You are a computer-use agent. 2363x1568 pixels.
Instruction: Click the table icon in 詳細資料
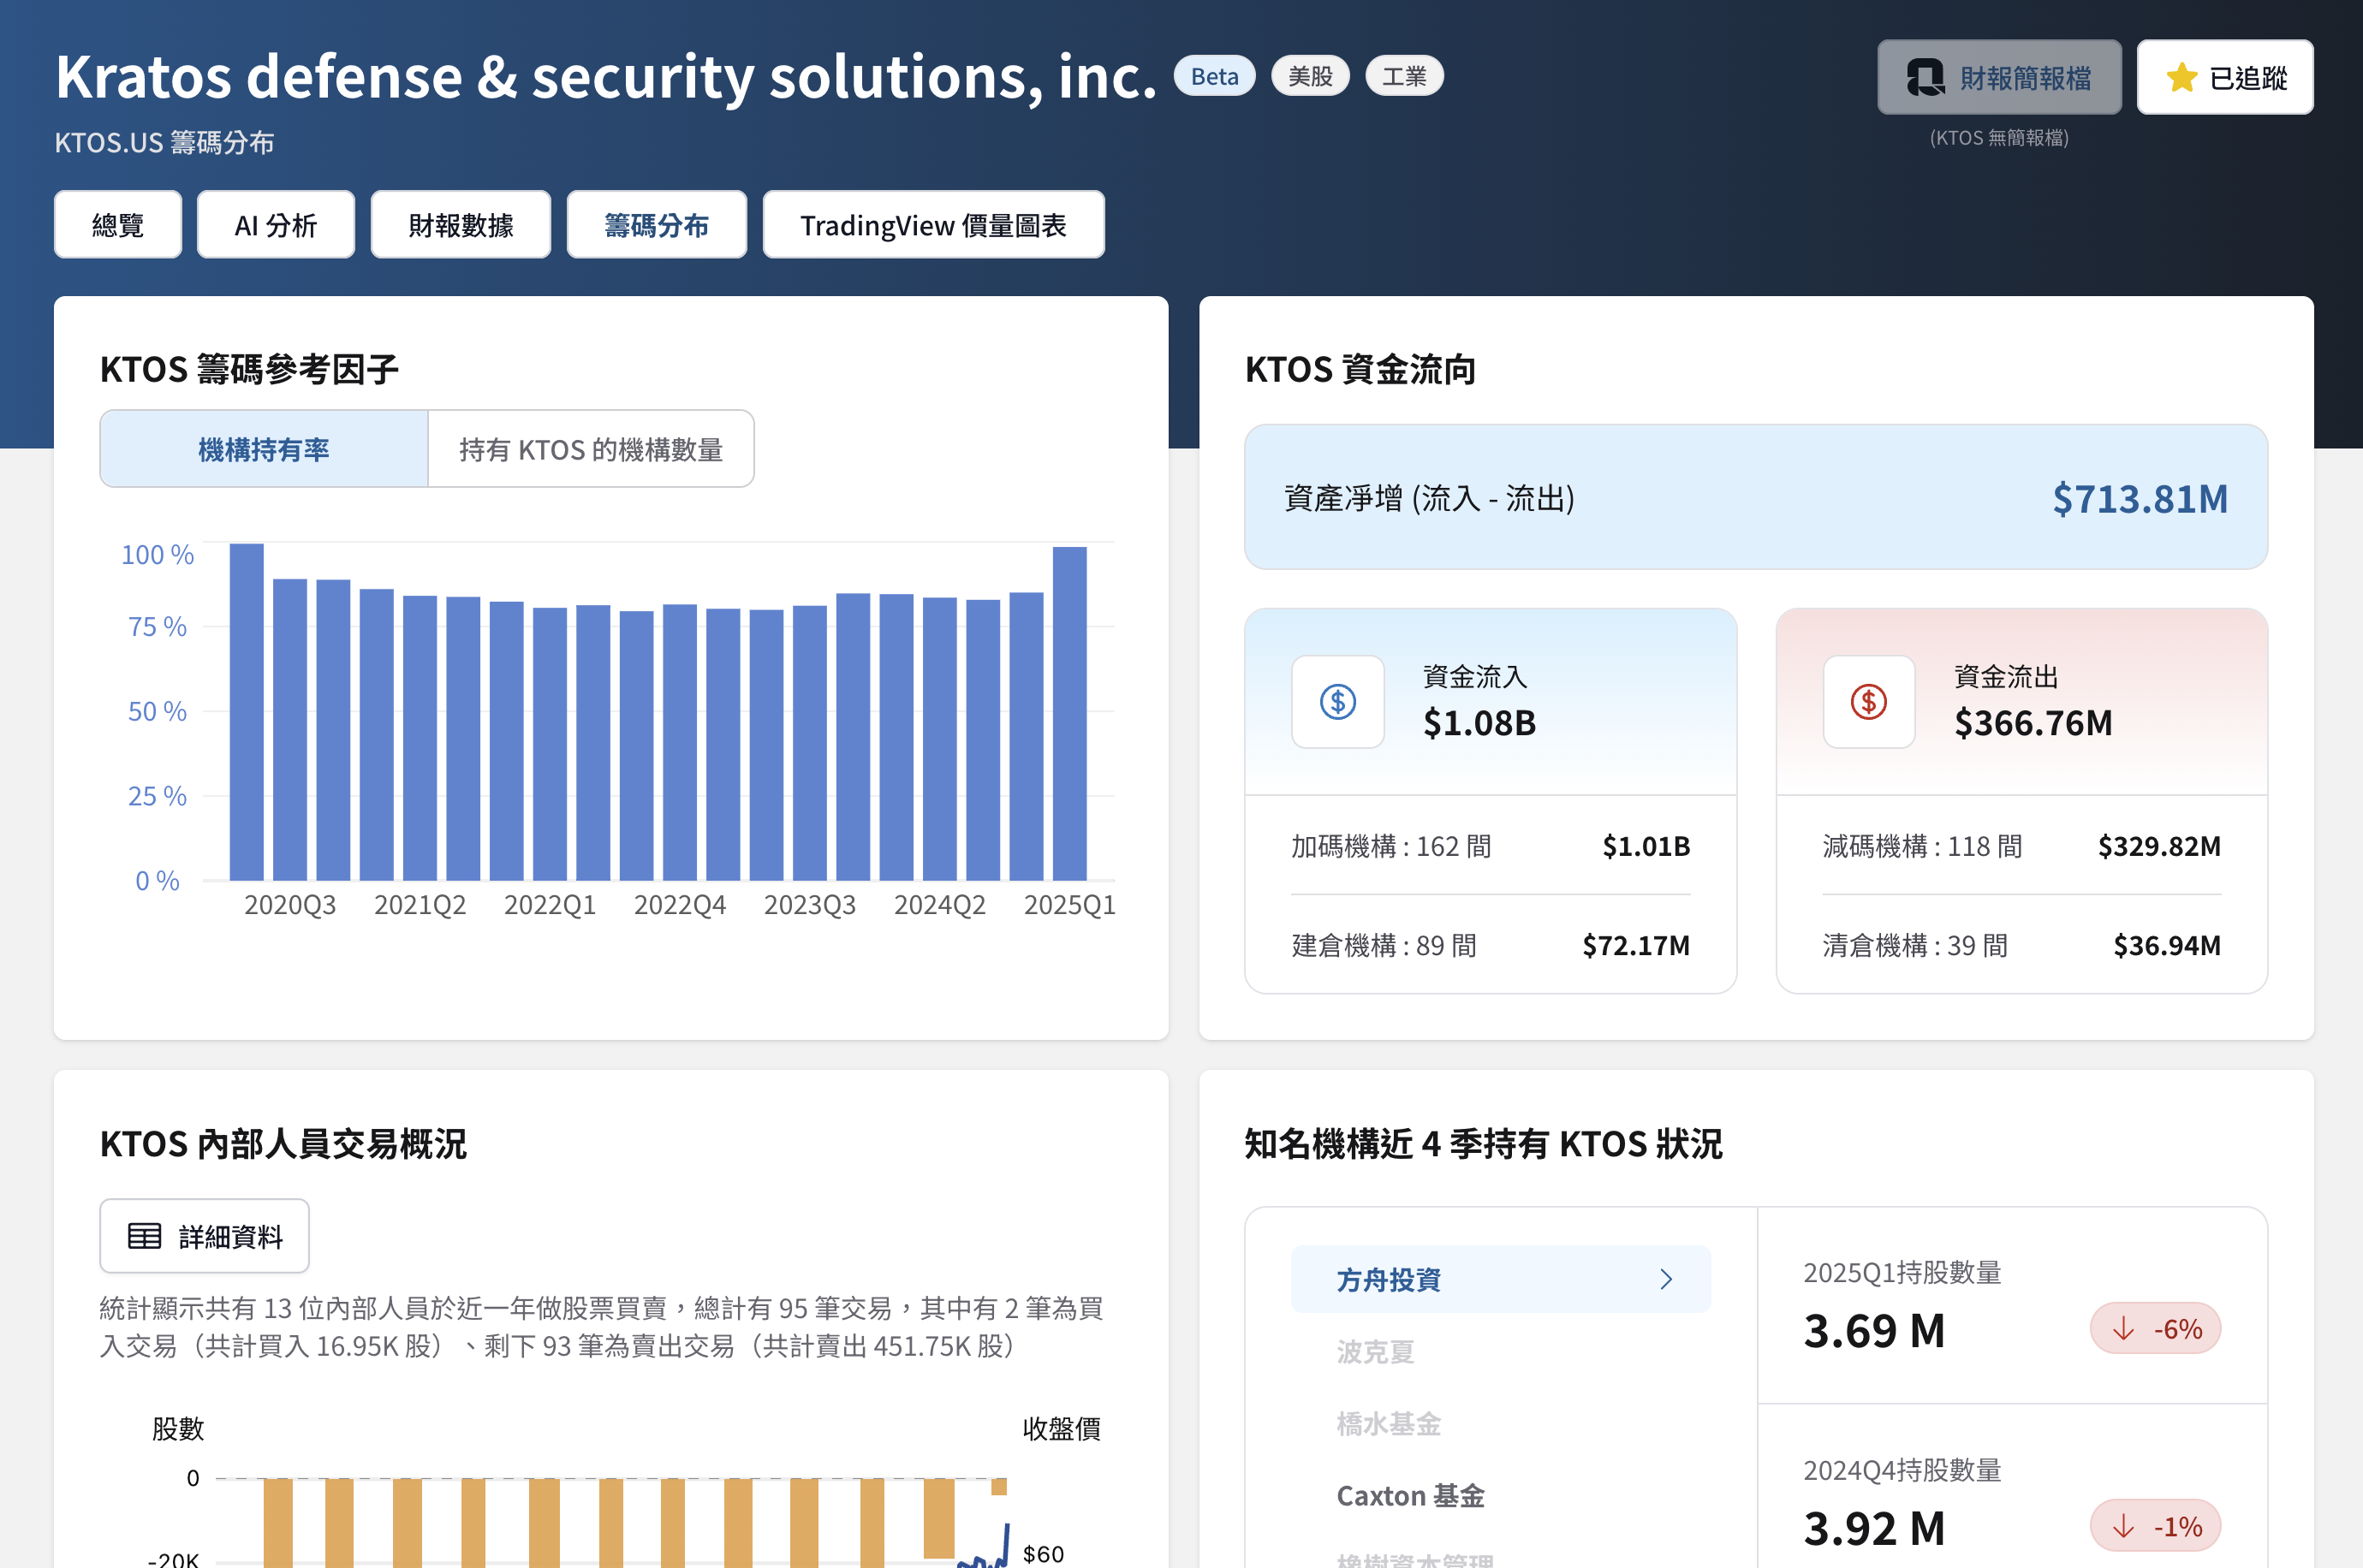coord(144,1236)
